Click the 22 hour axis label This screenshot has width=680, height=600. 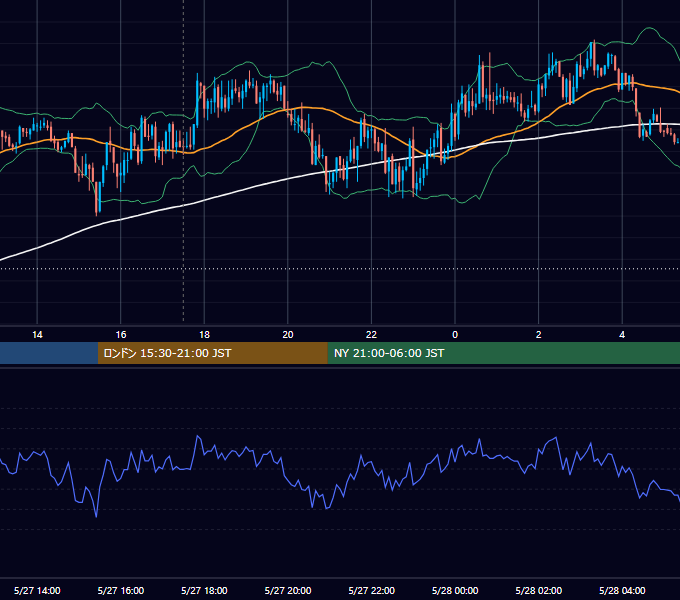click(x=371, y=335)
